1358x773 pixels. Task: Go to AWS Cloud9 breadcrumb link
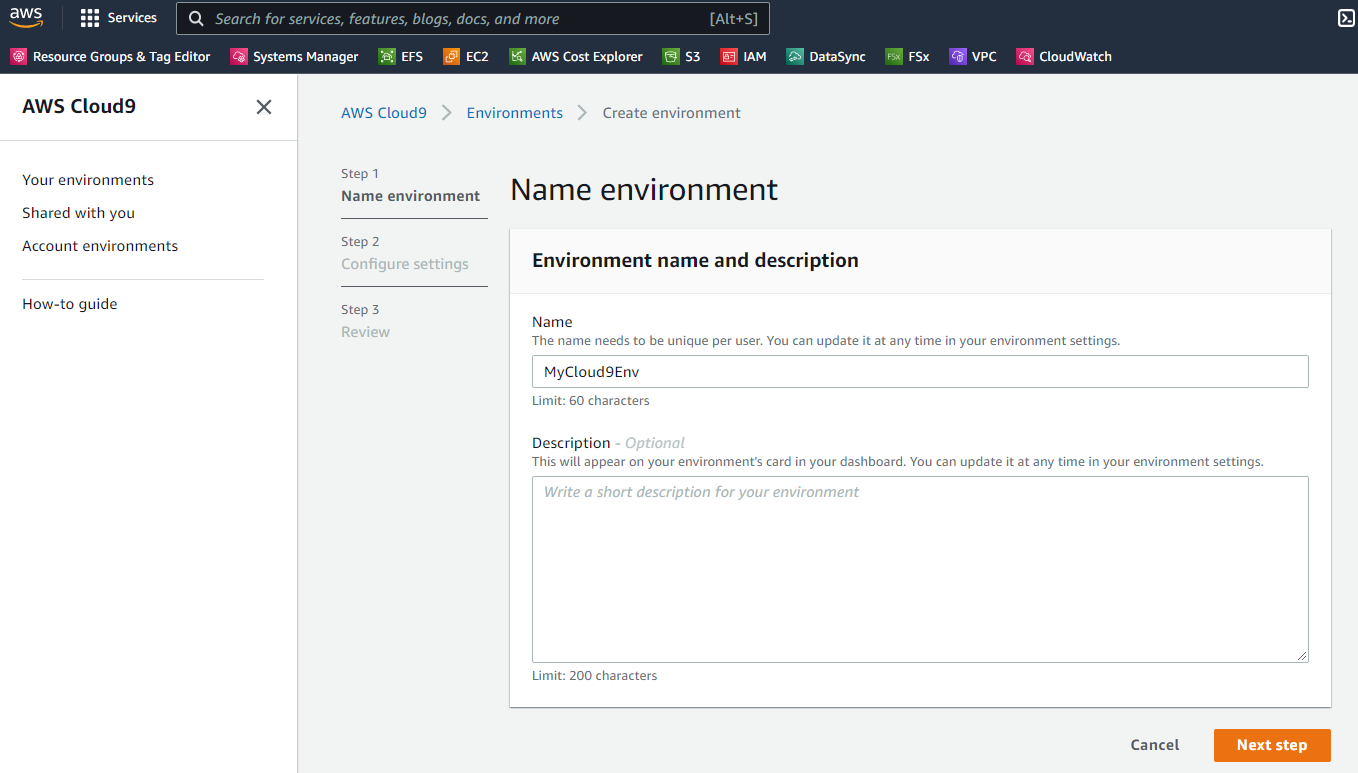point(384,113)
